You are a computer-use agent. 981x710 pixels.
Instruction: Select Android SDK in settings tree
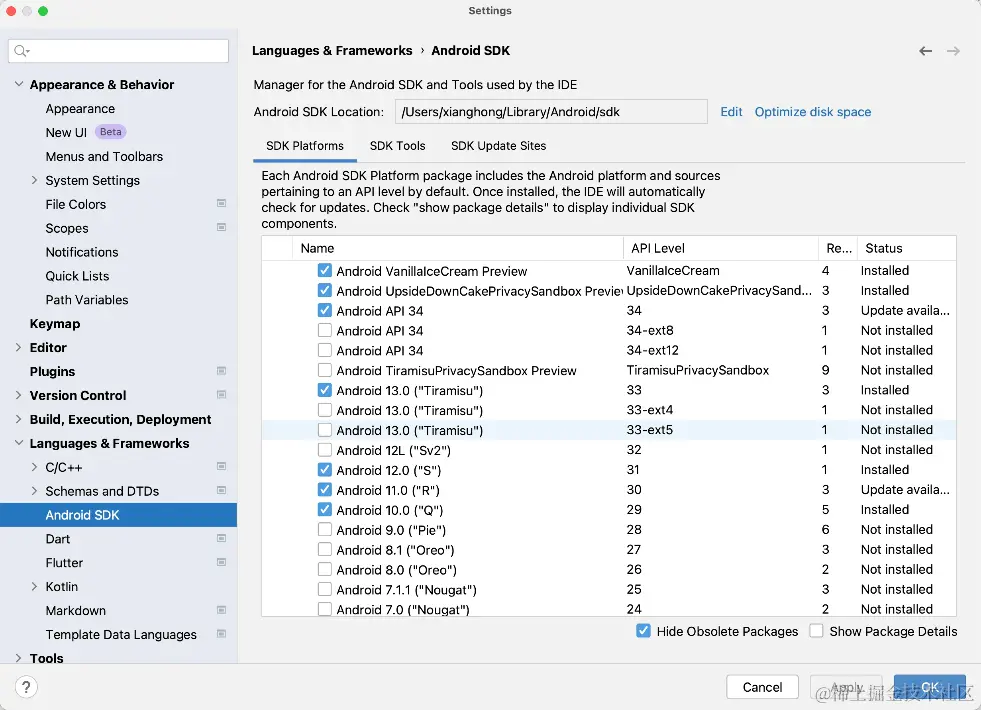pyautogui.click(x=118, y=515)
